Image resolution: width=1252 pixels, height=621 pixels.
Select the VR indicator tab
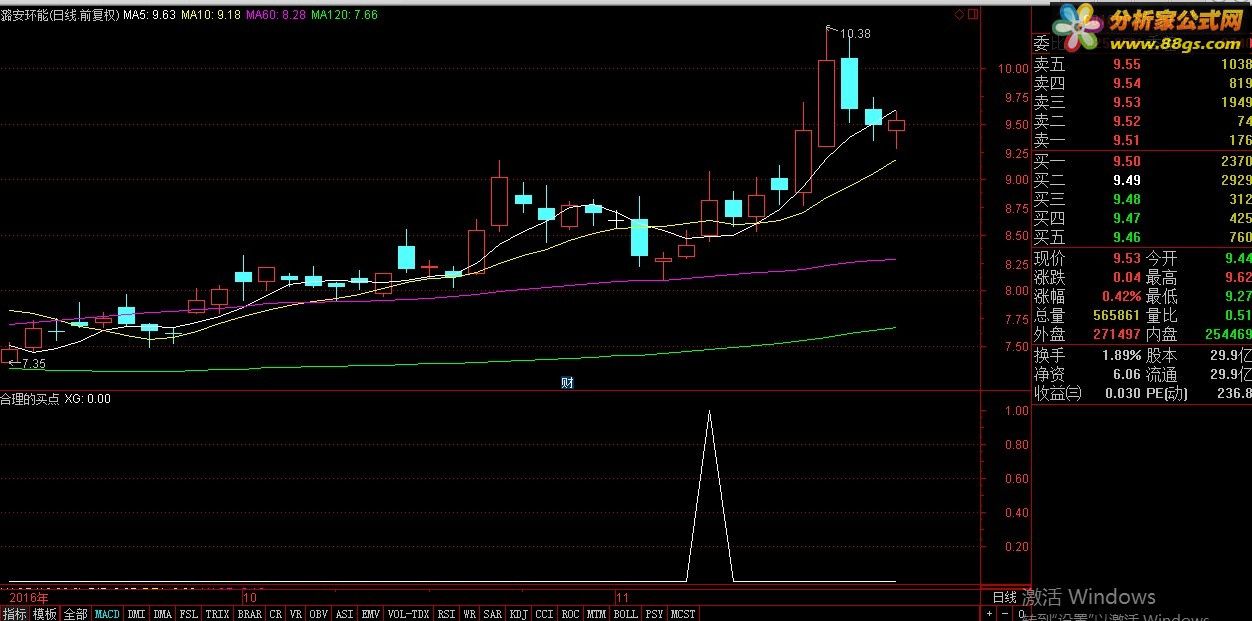click(x=296, y=613)
